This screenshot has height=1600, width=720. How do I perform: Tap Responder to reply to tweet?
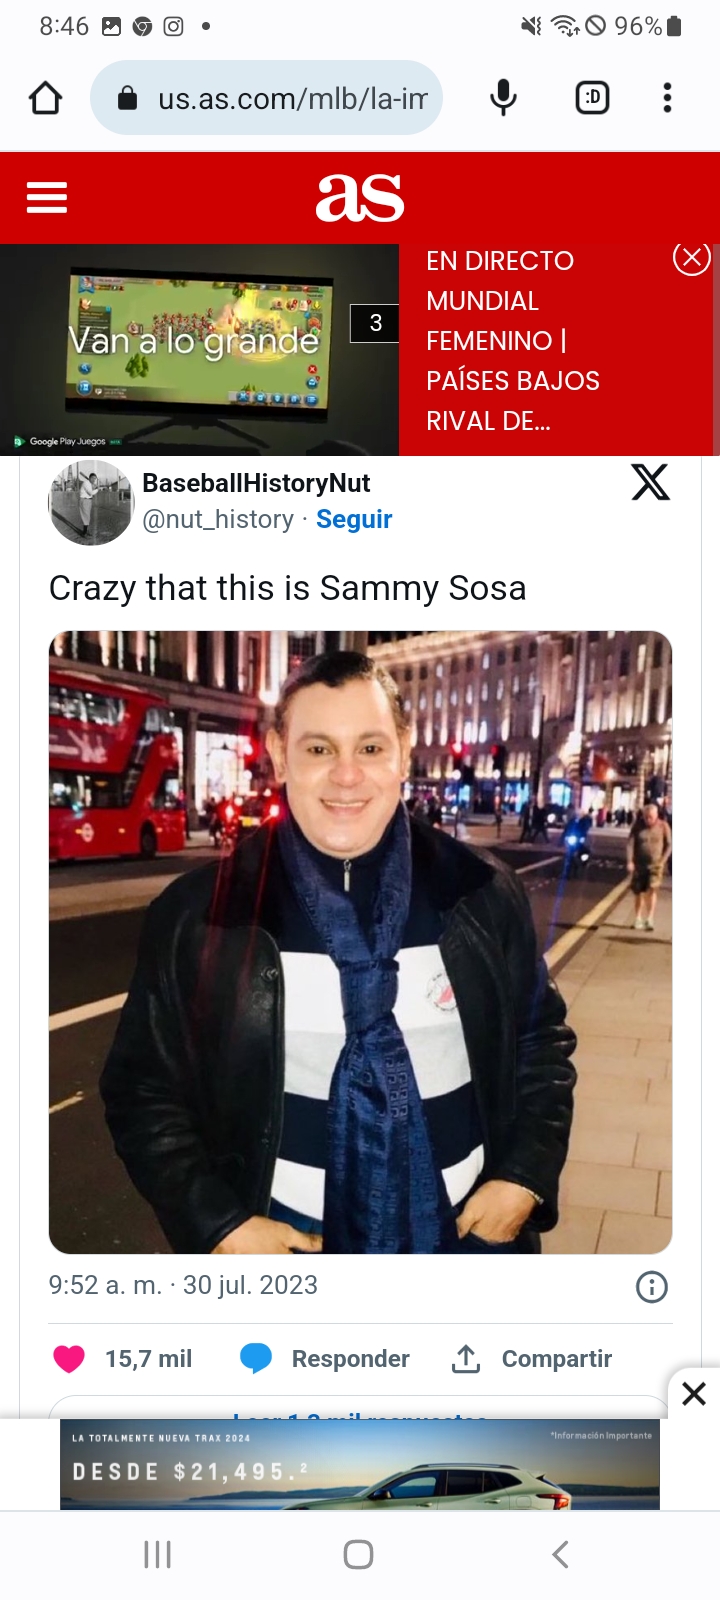(x=325, y=1359)
